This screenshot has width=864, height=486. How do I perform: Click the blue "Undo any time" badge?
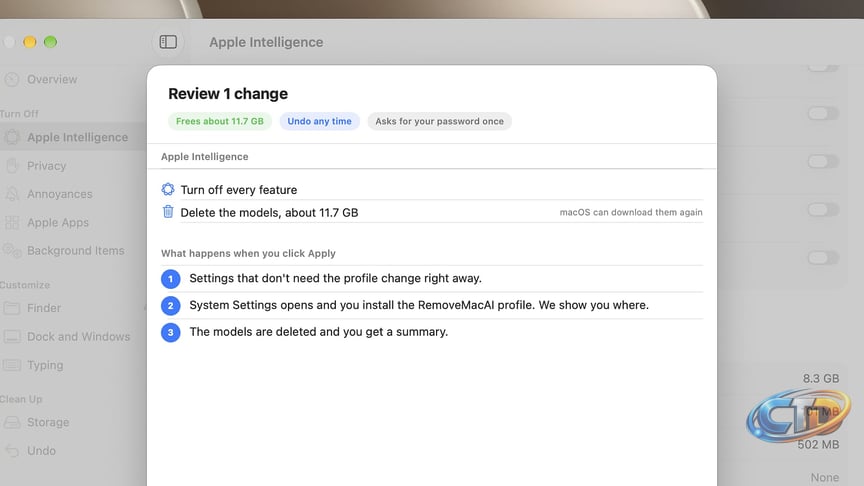(319, 121)
